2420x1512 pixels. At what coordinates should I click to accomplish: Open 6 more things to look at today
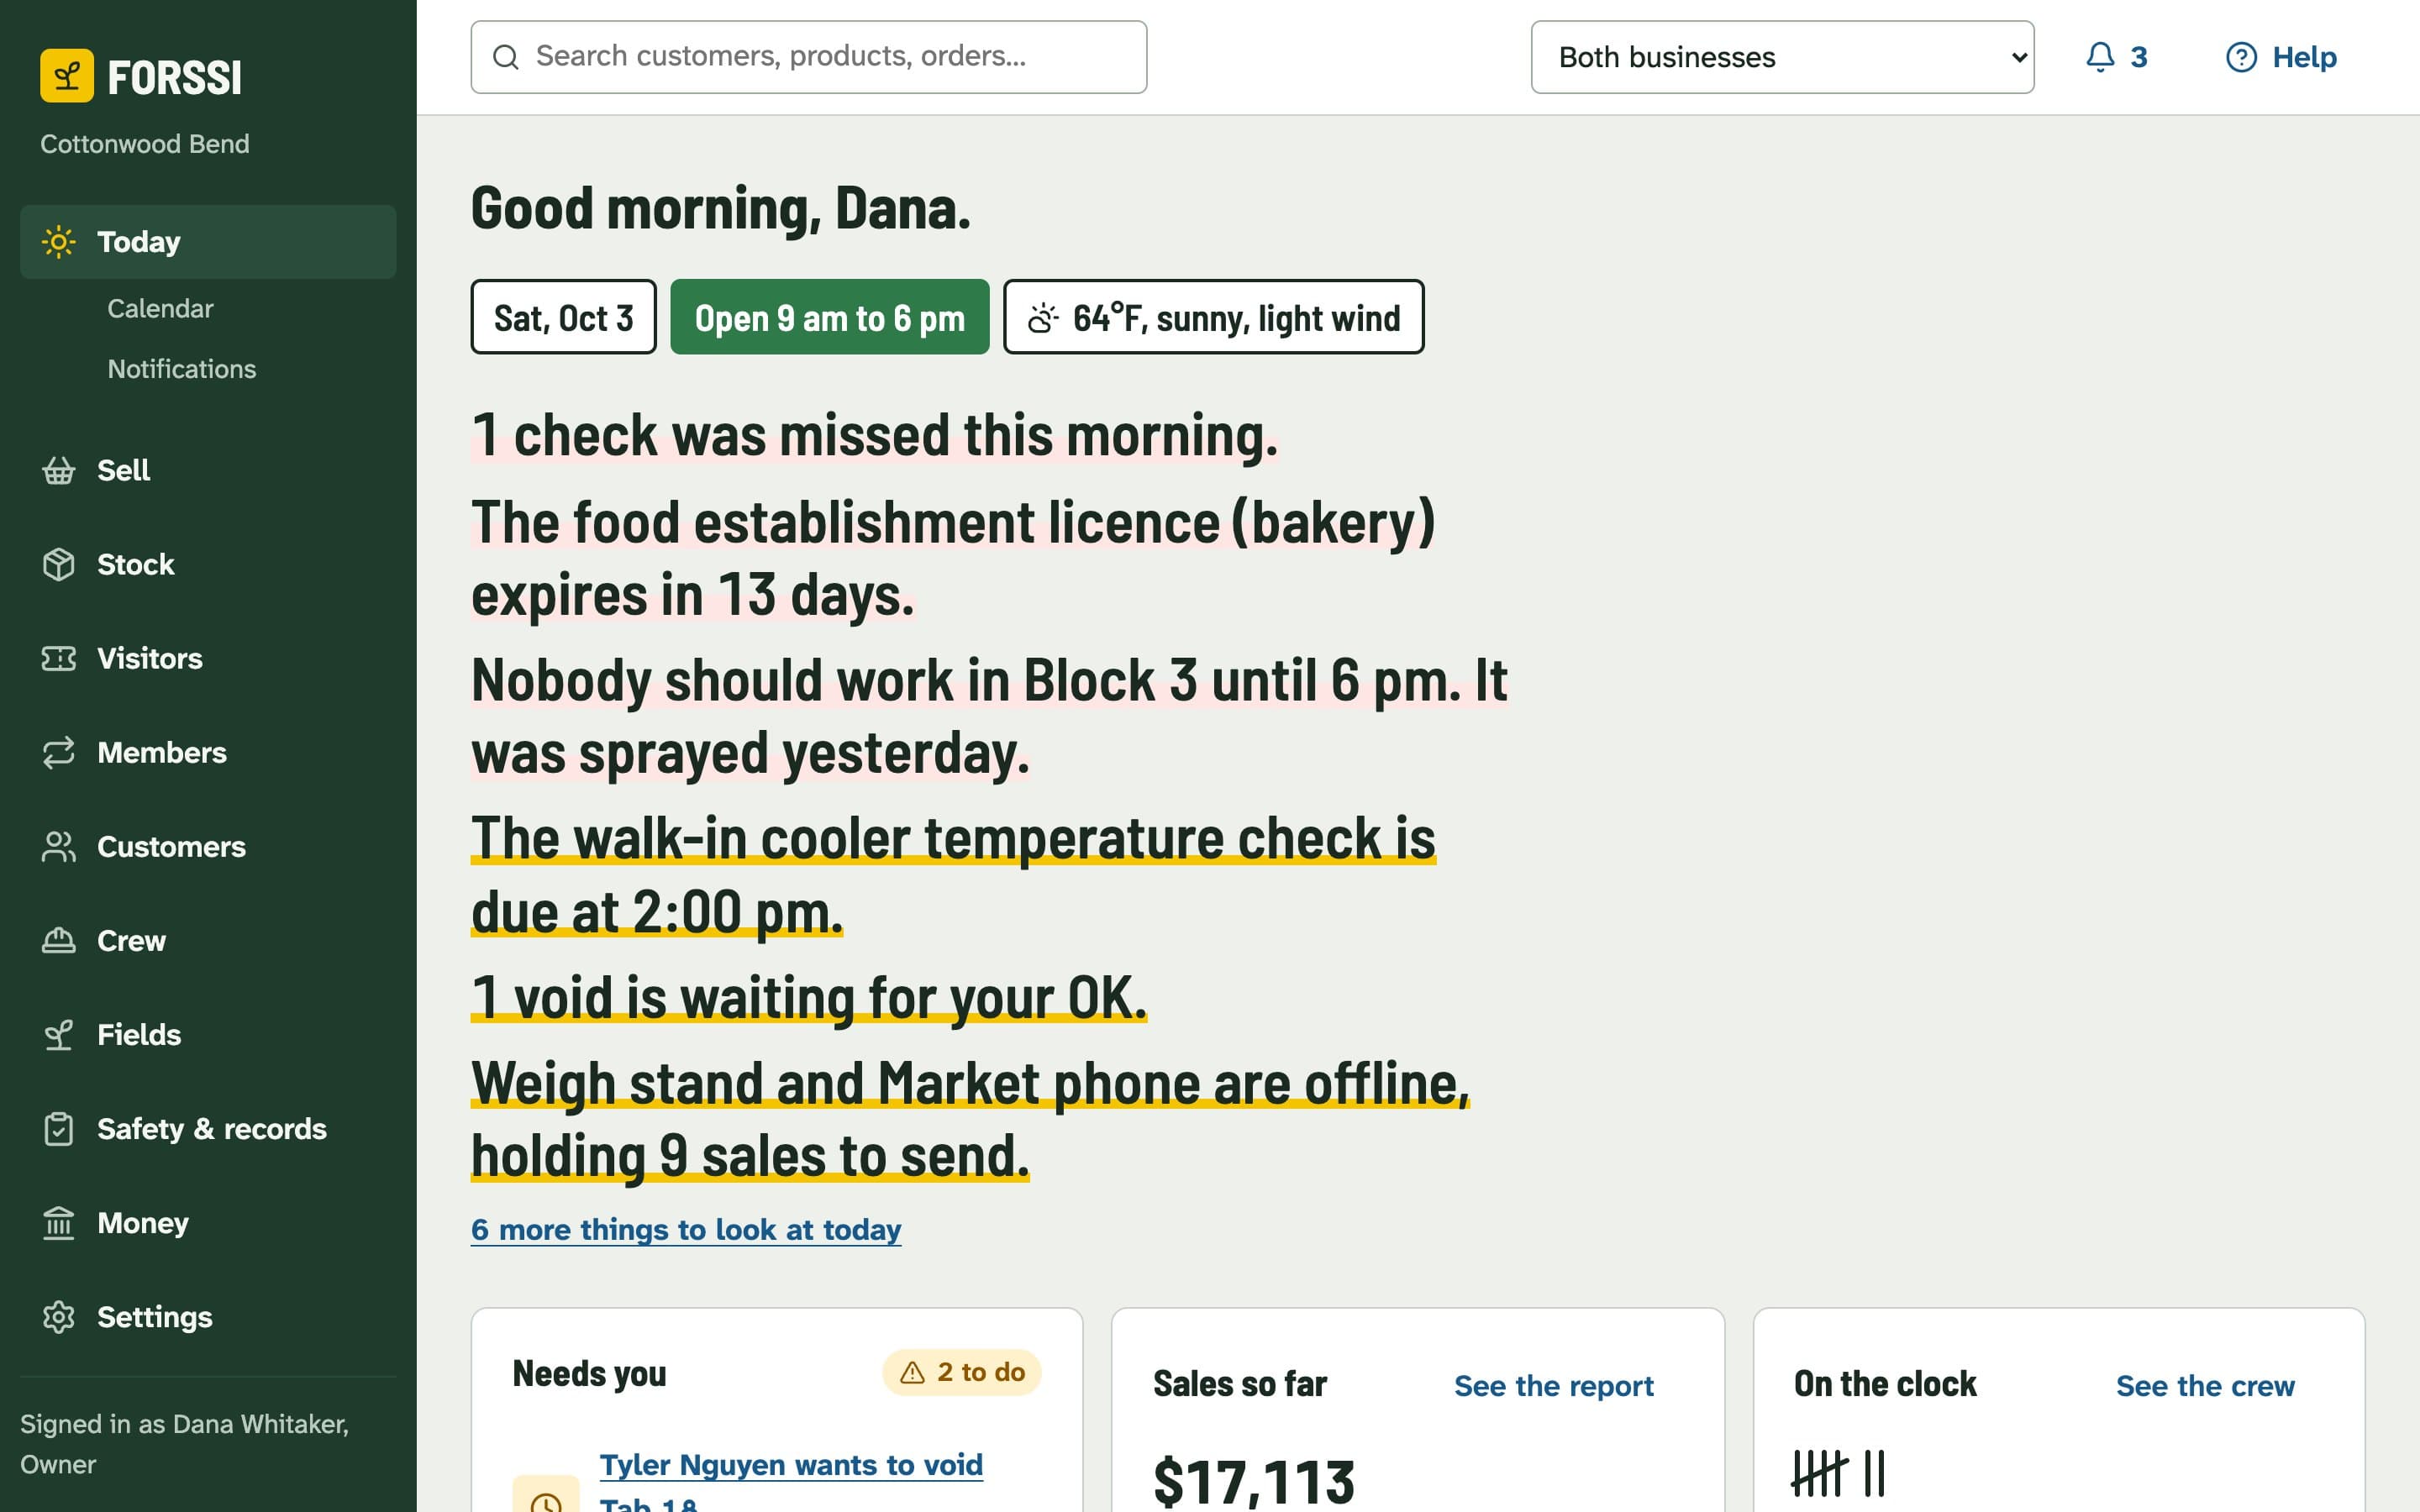pyautogui.click(x=686, y=1229)
